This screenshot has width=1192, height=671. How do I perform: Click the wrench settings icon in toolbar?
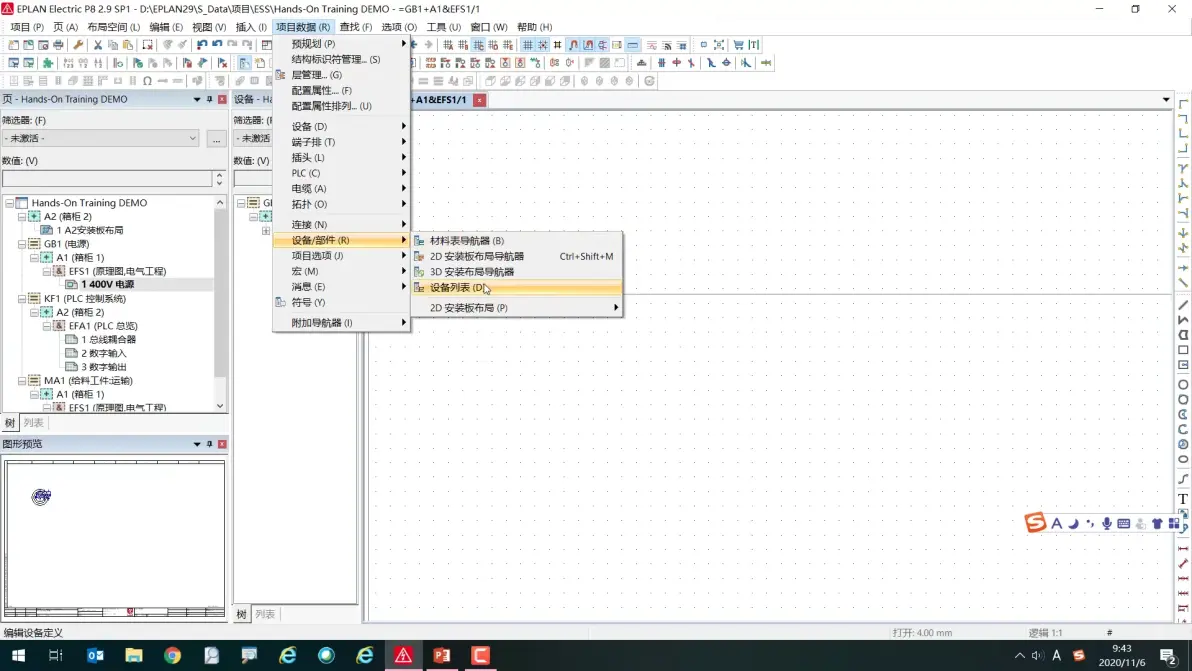click(78, 45)
